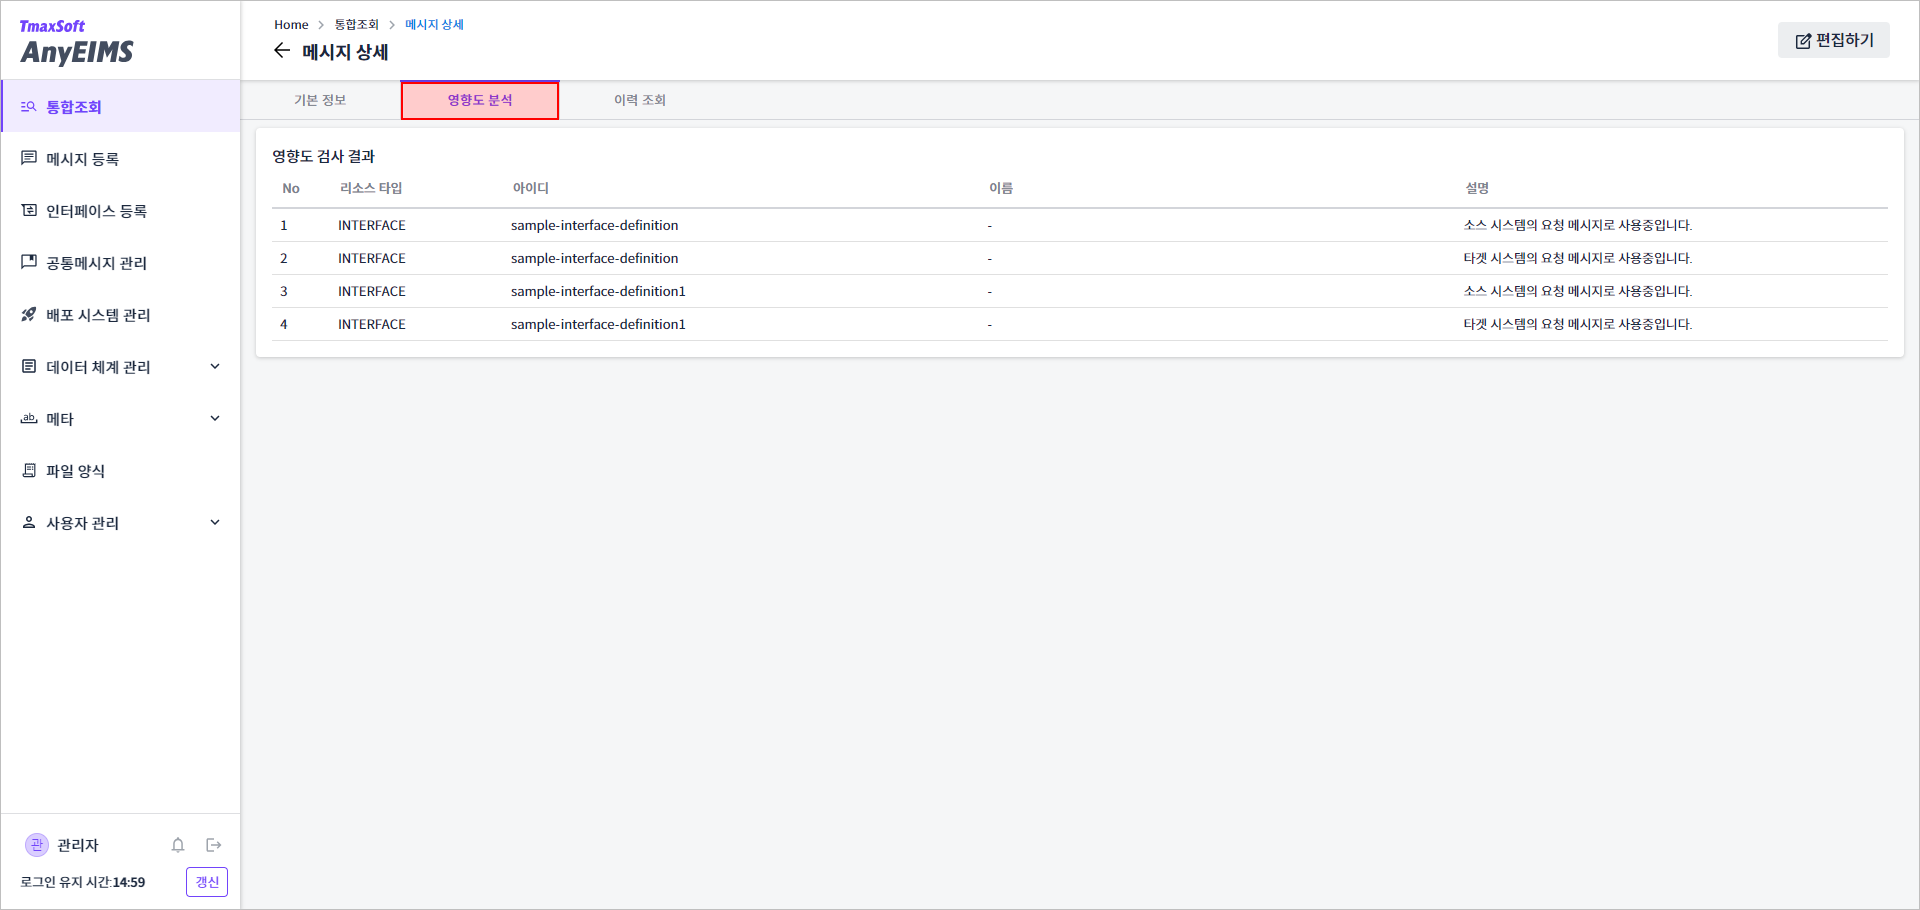Click the back arrow beside 메시지 상세
Image resolution: width=1920 pixels, height=910 pixels.
[282, 51]
